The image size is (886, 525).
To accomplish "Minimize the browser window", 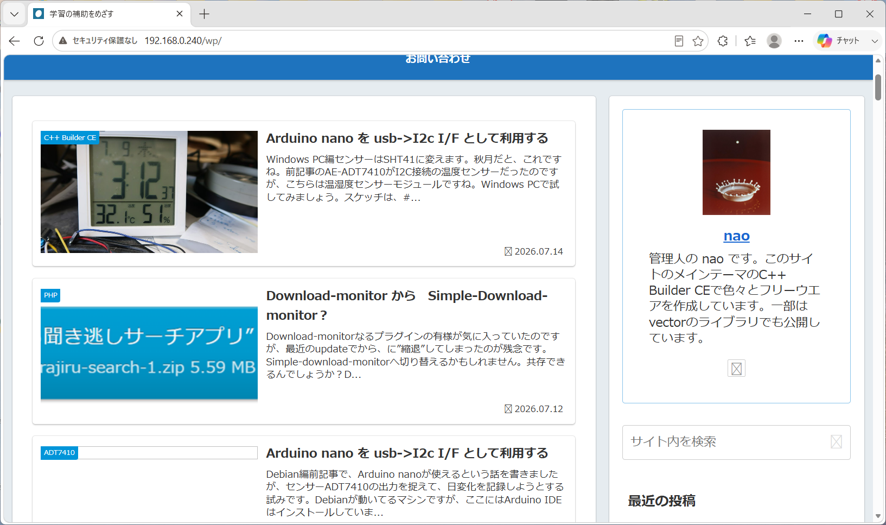I will coord(807,14).
